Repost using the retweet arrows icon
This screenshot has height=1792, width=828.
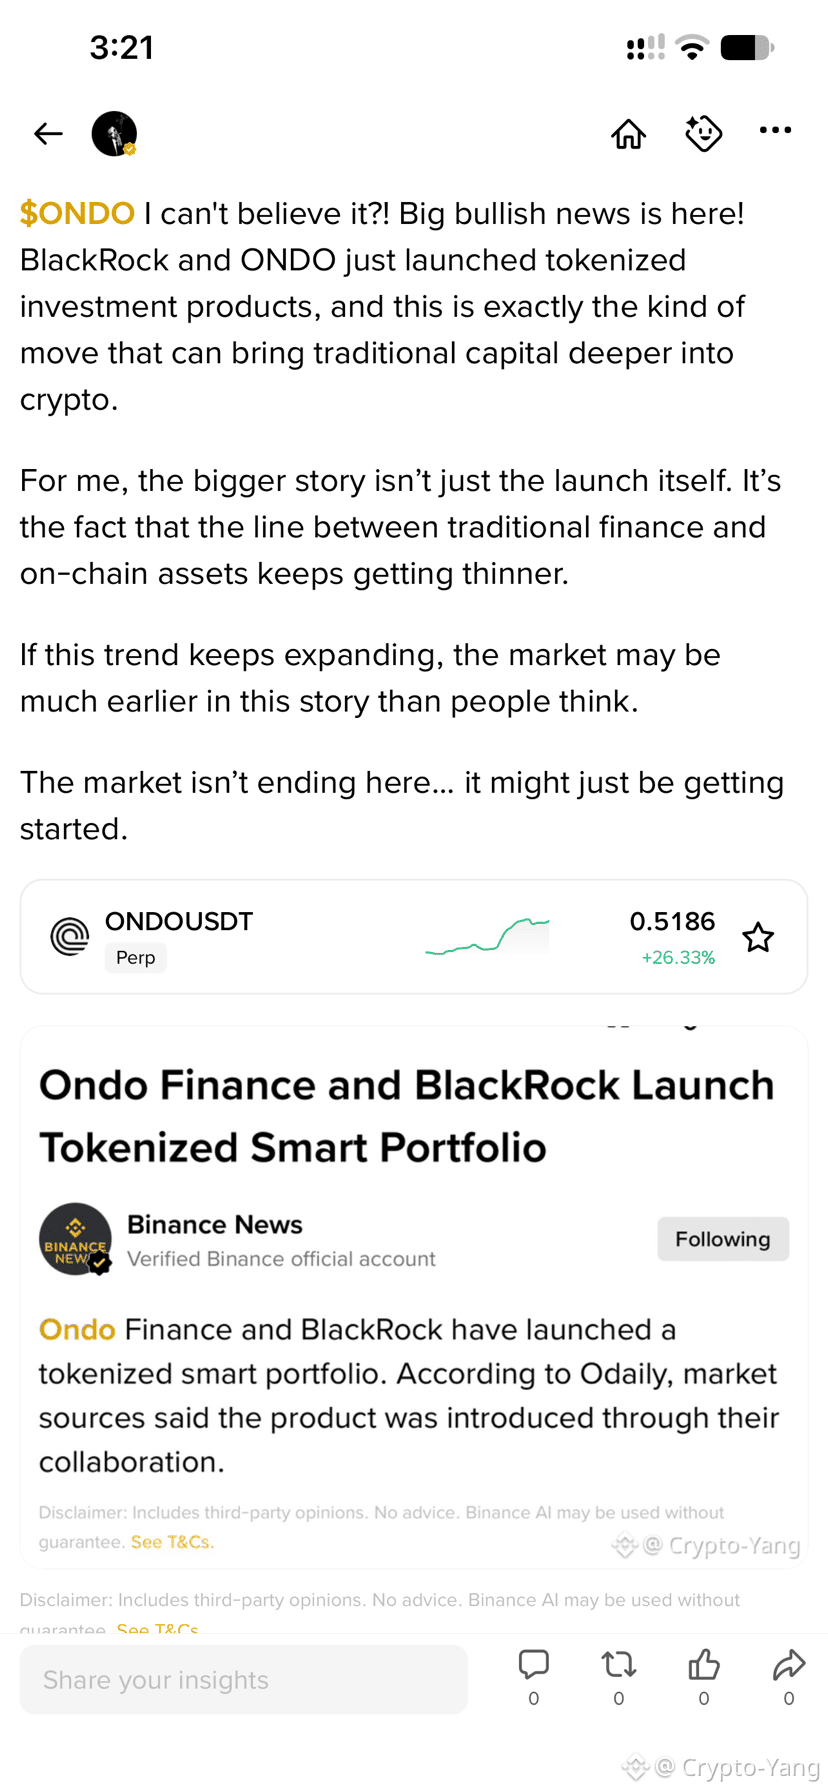(x=619, y=1665)
